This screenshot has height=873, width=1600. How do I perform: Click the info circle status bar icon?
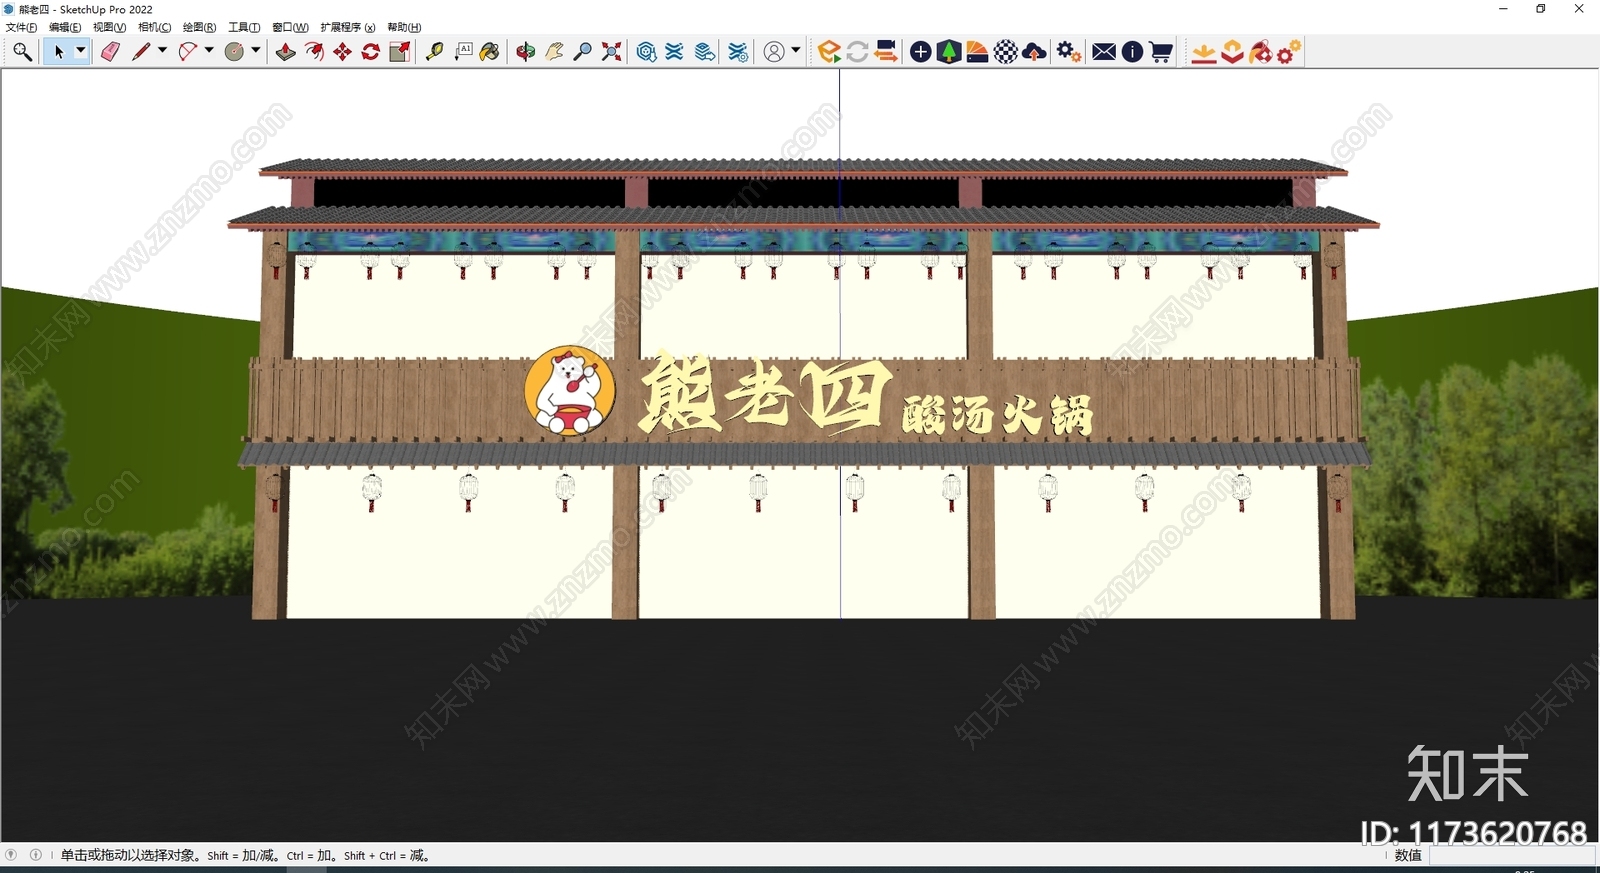click(x=36, y=855)
